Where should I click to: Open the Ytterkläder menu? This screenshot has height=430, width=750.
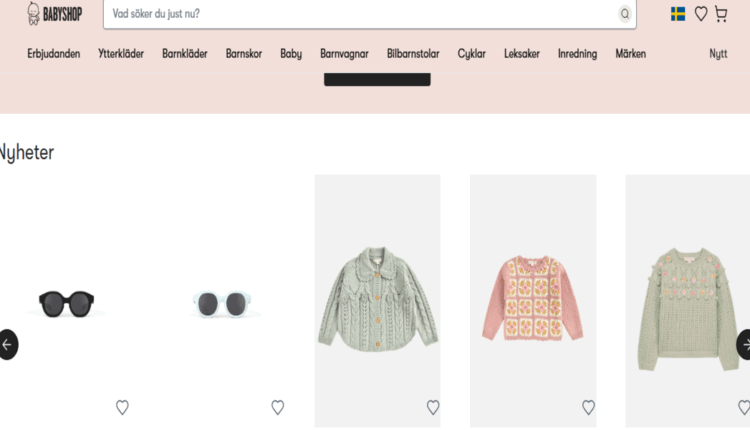[121, 54]
